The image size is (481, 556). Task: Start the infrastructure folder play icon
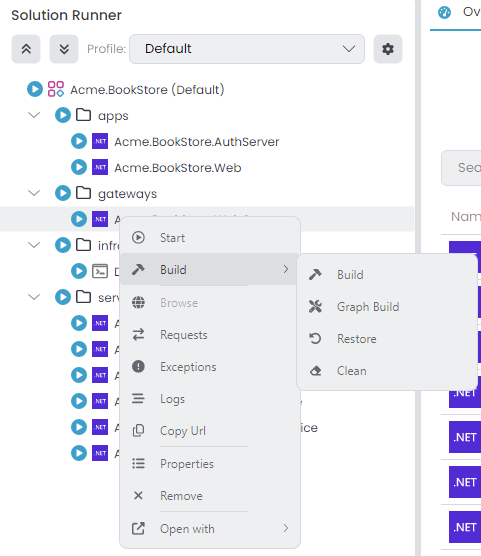click(x=63, y=245)
